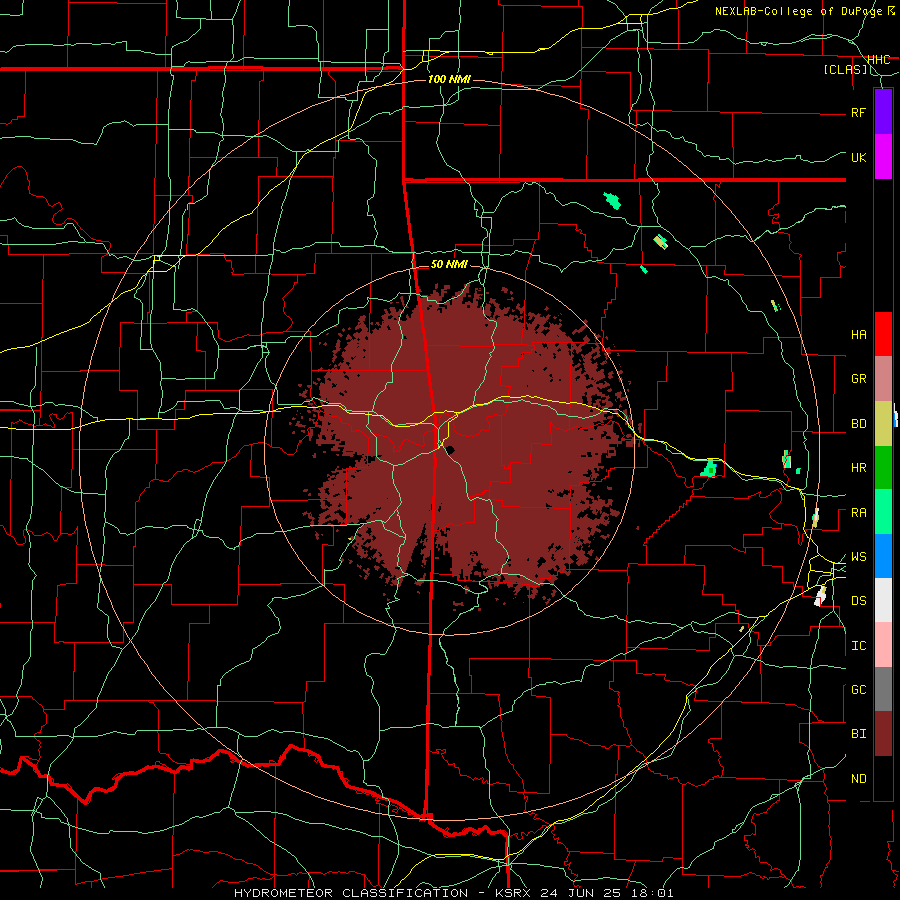Click the UK legend label
This screenshot has height=900, width=900.
pos(858,157)
